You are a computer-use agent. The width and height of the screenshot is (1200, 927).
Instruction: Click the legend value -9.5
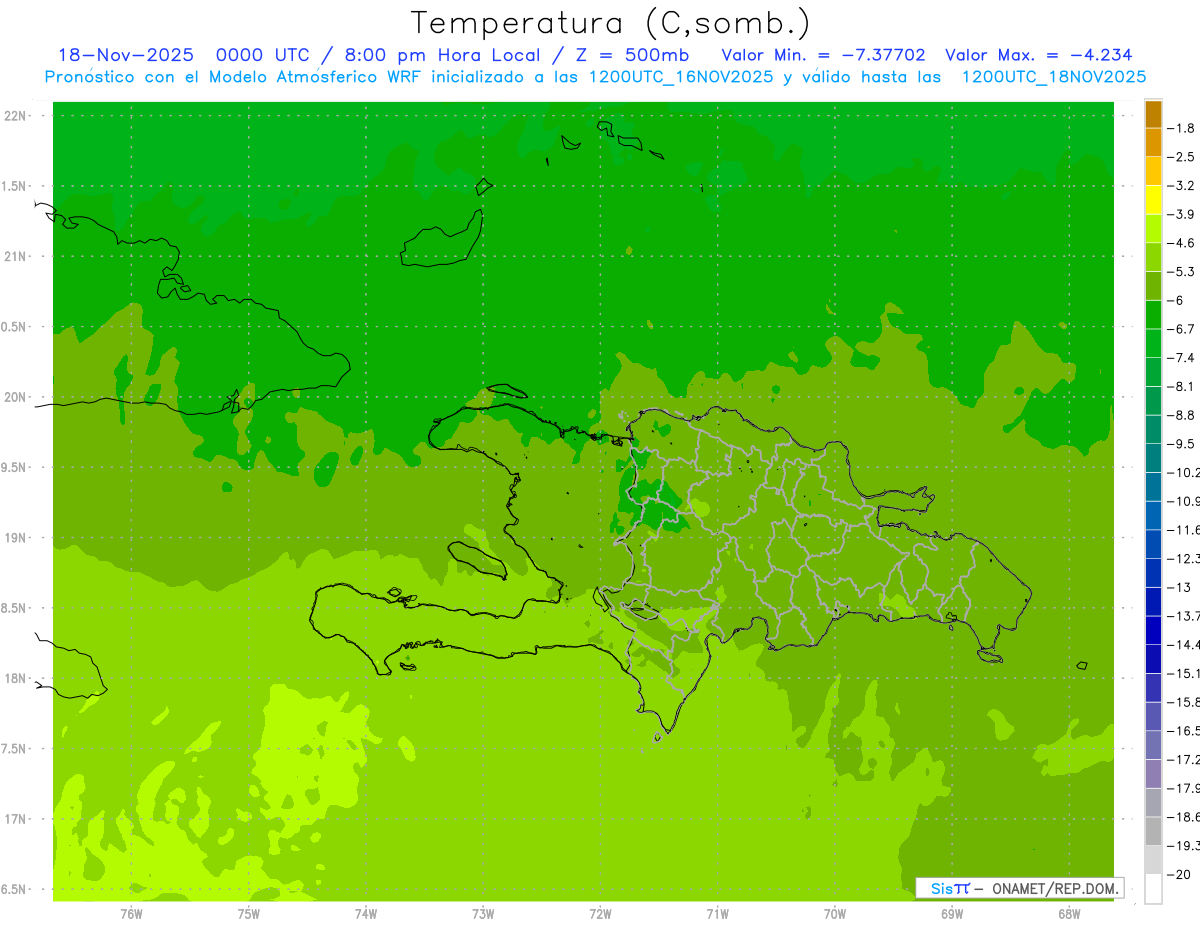[x=1181, y=444]
